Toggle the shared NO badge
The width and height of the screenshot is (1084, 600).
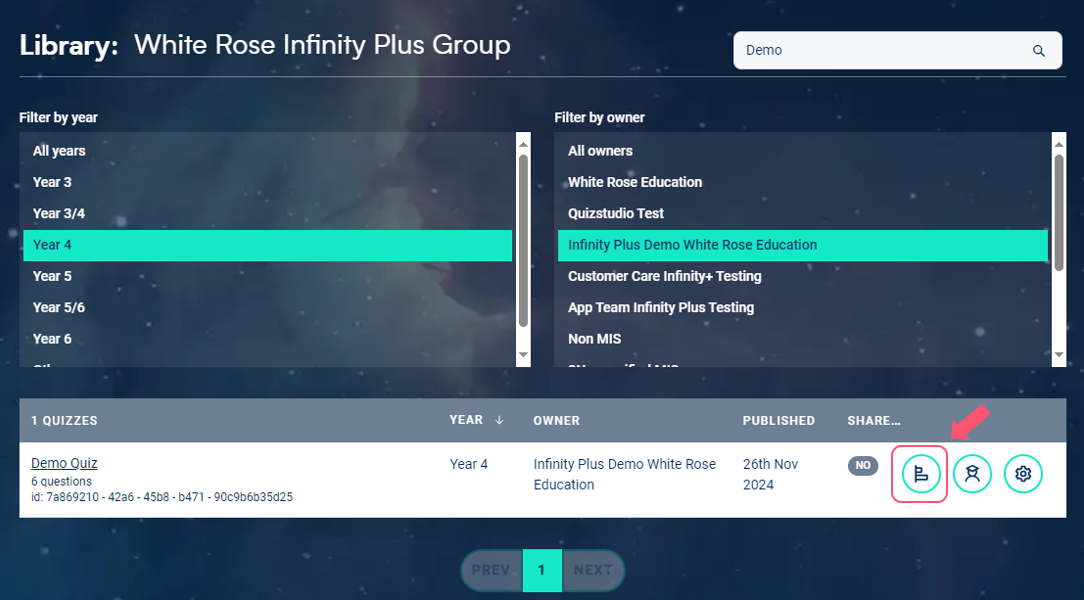click(862, 465)
